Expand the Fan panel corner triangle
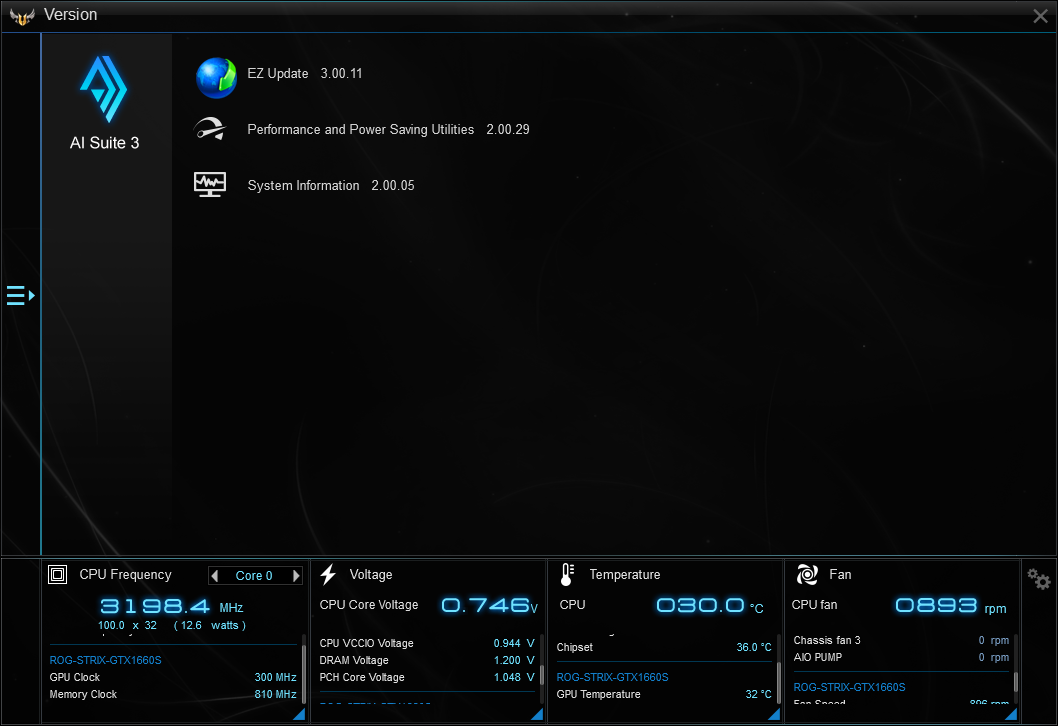The width and height of the screenshot is (1058, 726). (1011, 714)
